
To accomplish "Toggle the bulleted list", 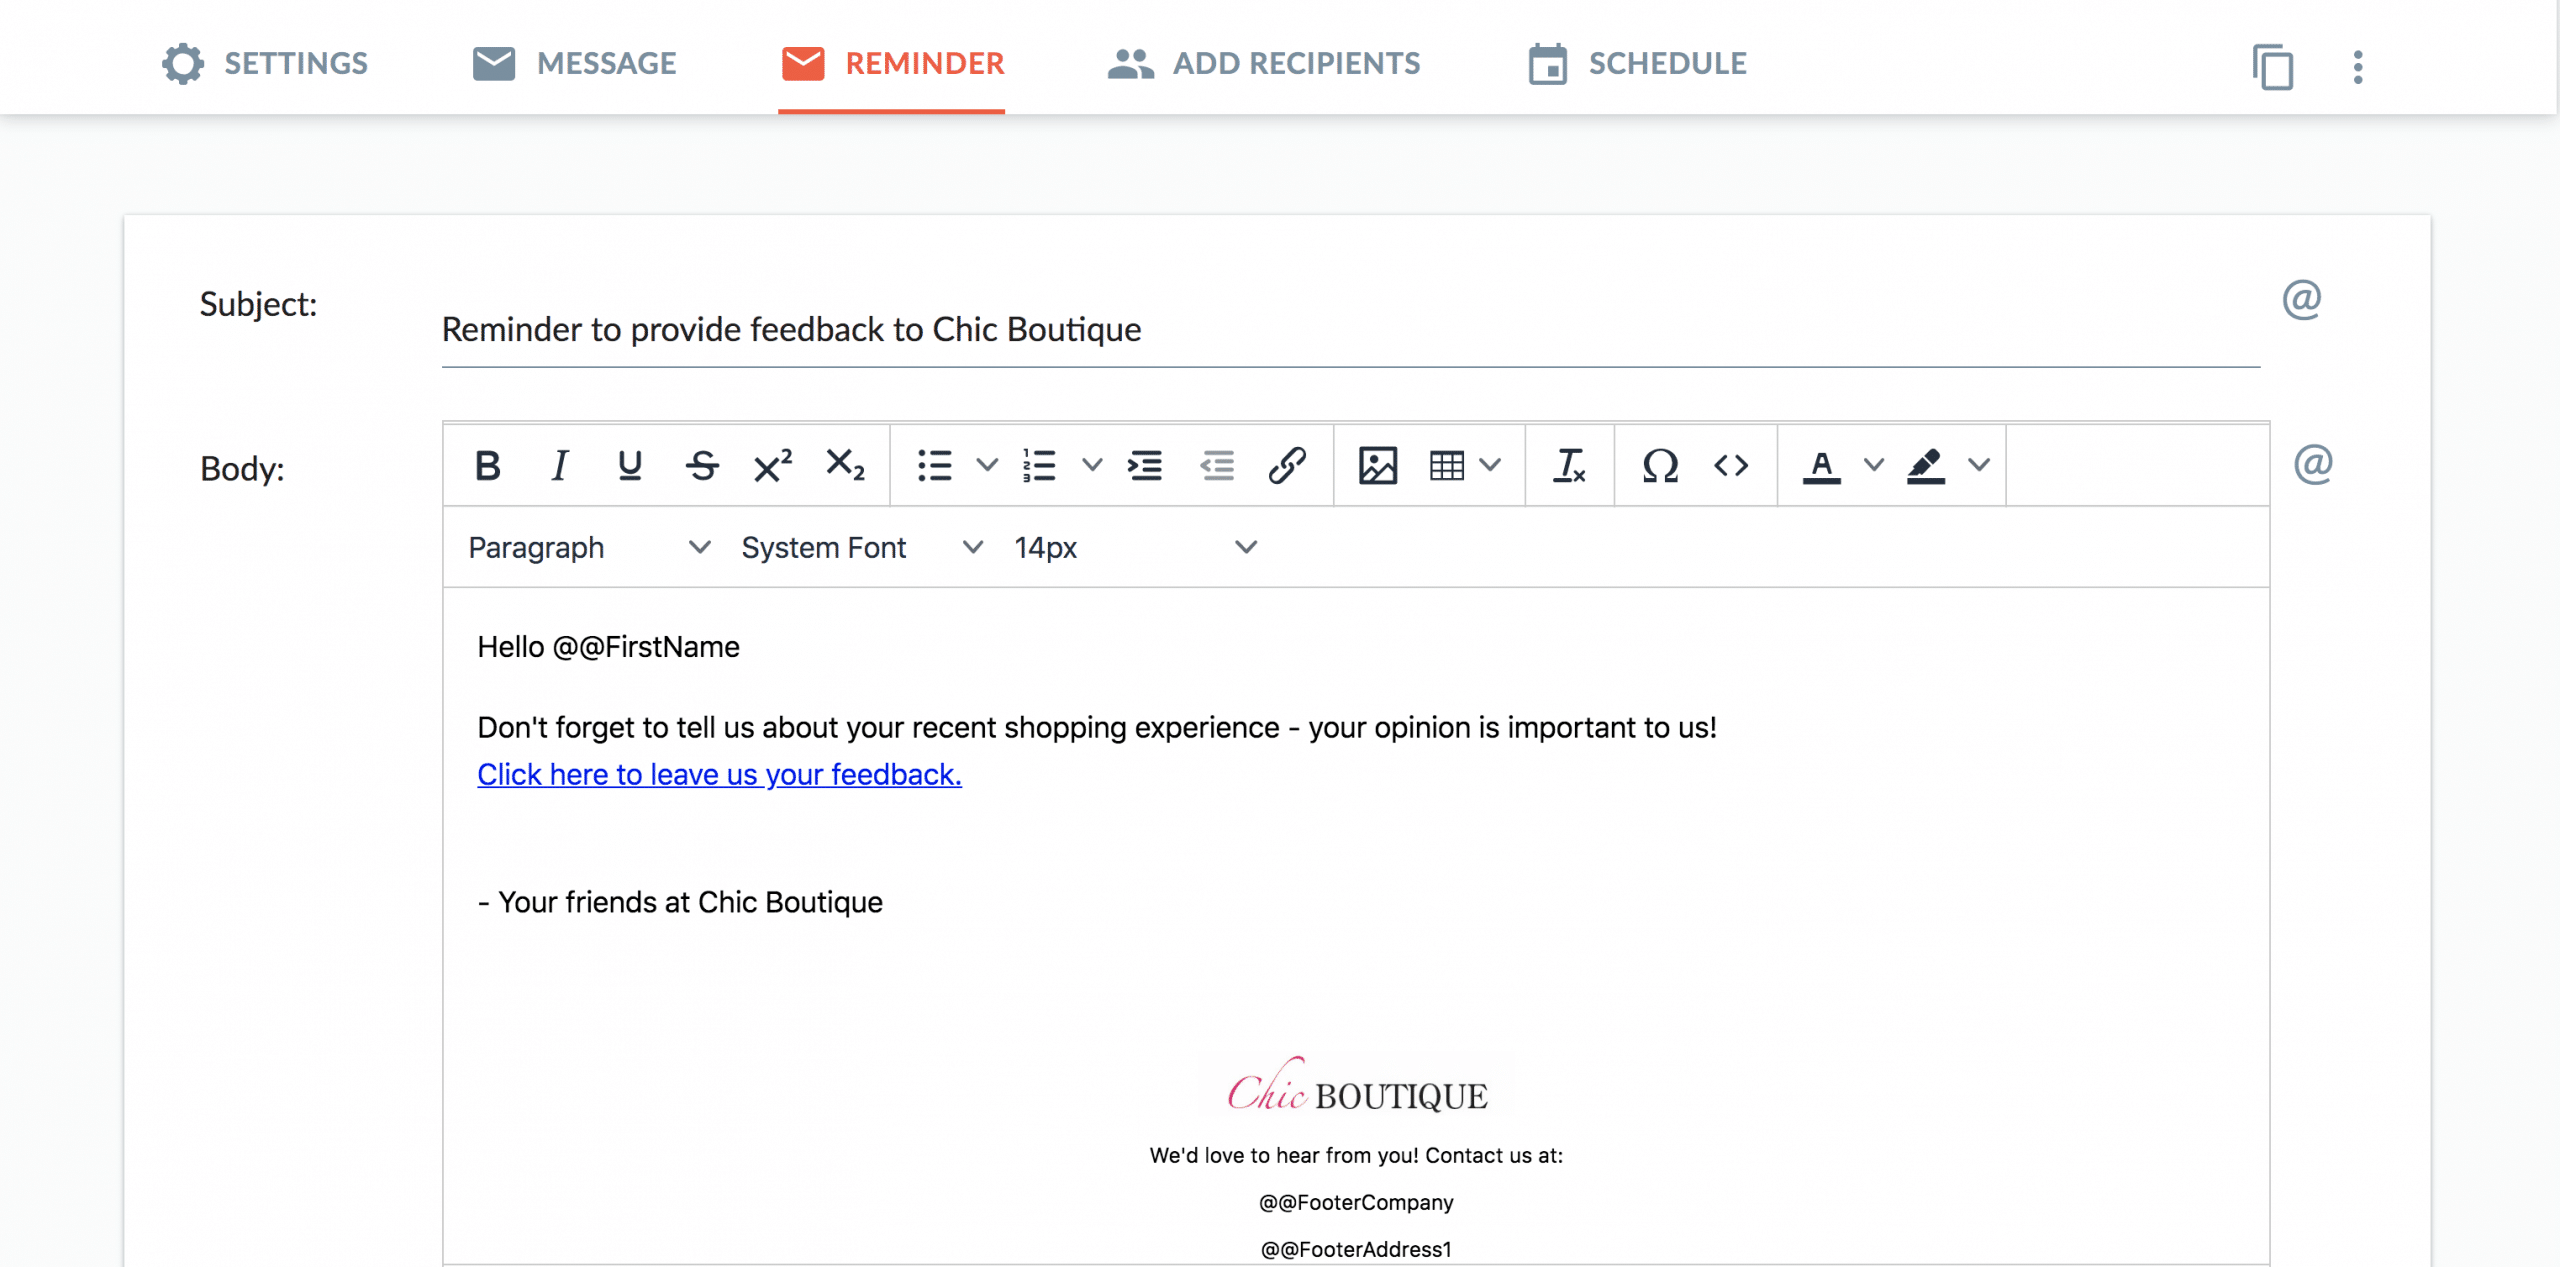I will pyautogui.click(x=934, y=464).
